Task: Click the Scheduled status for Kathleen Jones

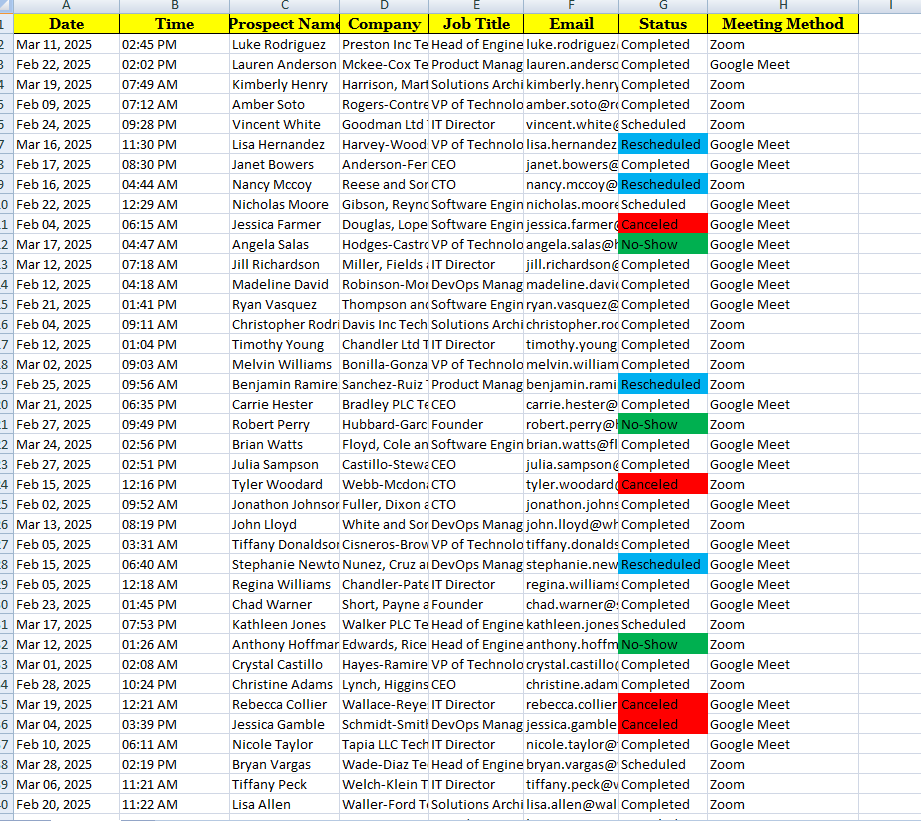Action: coord(662,624)
